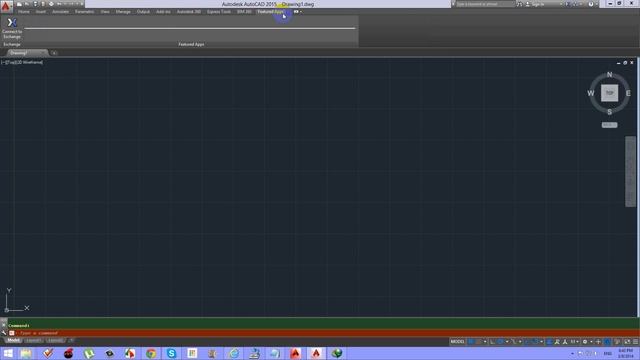640x360 pixels.
Task: Open the annotation scale 1:1 dropdown
Action: click(x=574, y=342)
